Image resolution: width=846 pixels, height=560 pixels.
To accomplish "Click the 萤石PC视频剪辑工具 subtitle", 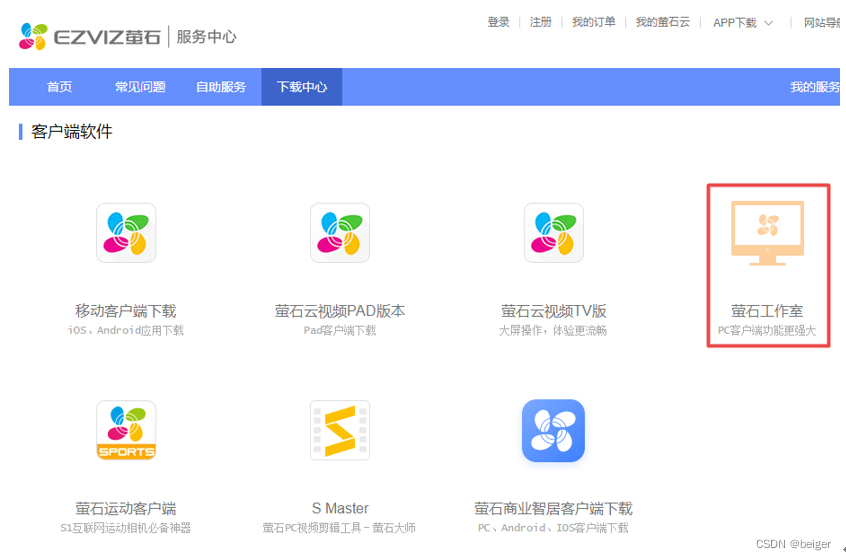I will 339,528.
